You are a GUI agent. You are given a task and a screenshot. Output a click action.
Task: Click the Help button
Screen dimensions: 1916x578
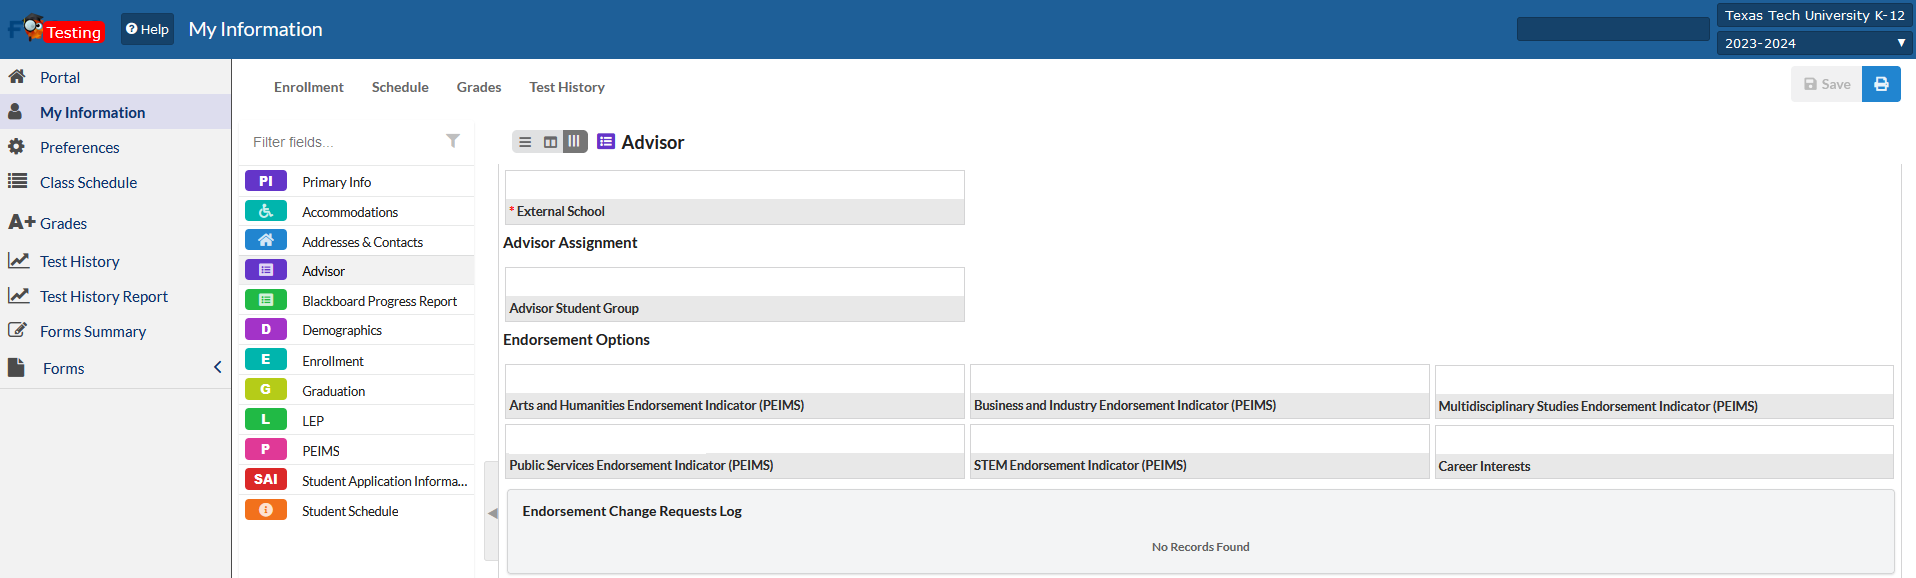148,29
